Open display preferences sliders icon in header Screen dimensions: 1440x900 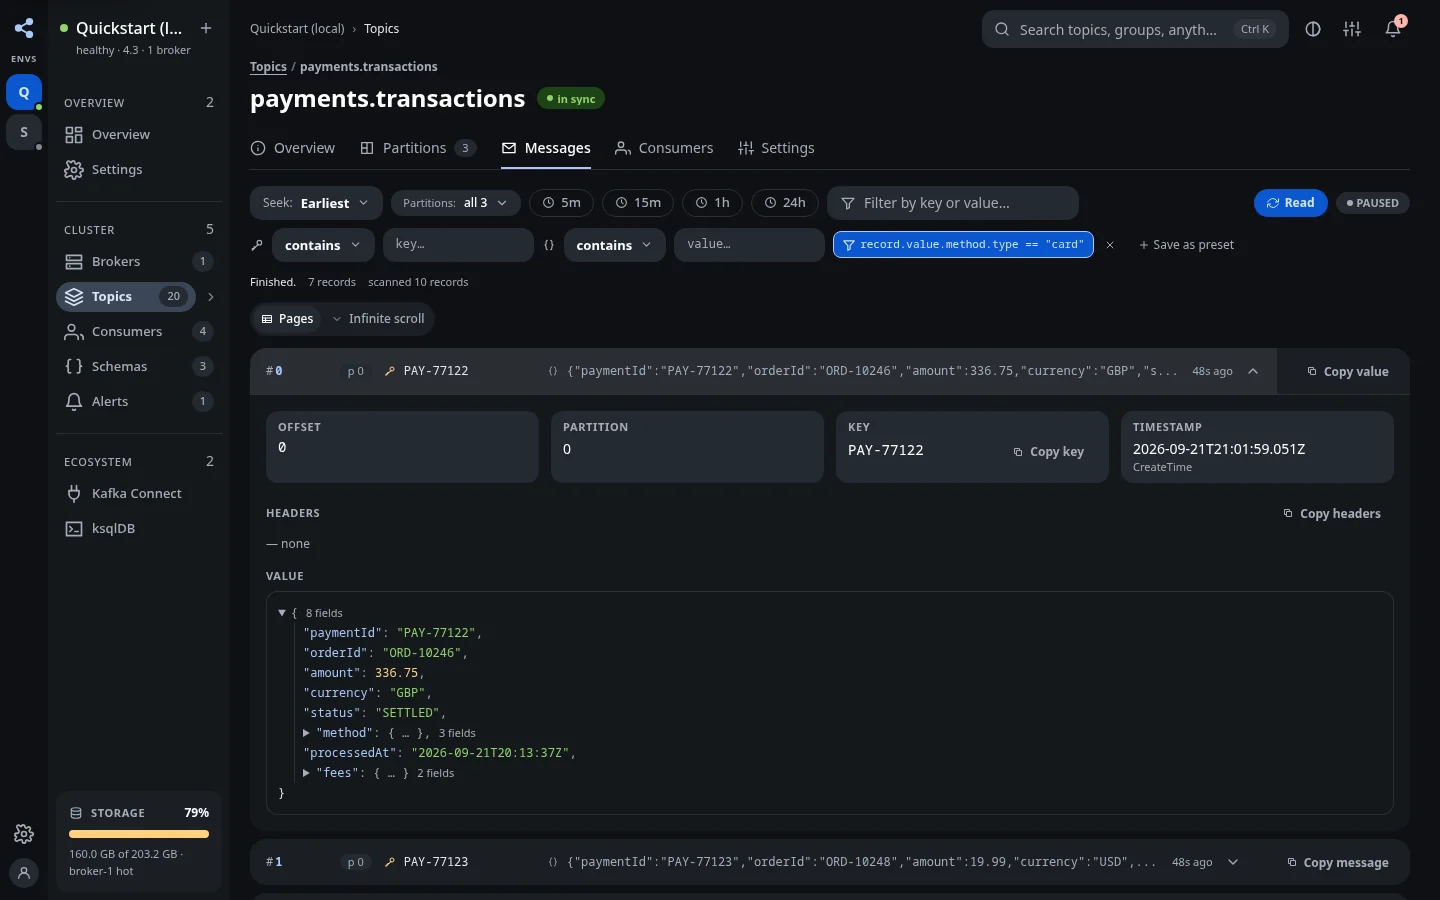[1352, 29]
